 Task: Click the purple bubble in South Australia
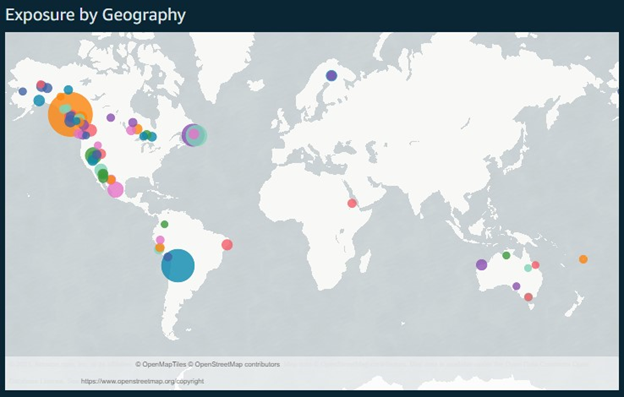tap(516, 286)
